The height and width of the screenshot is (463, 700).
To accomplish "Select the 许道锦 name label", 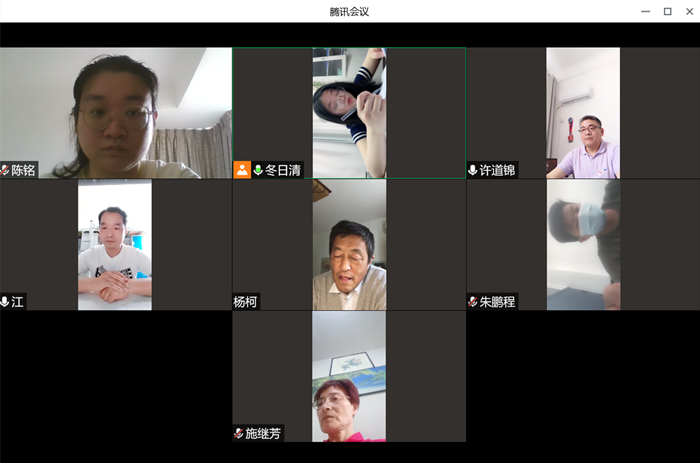I will [497, 170].
